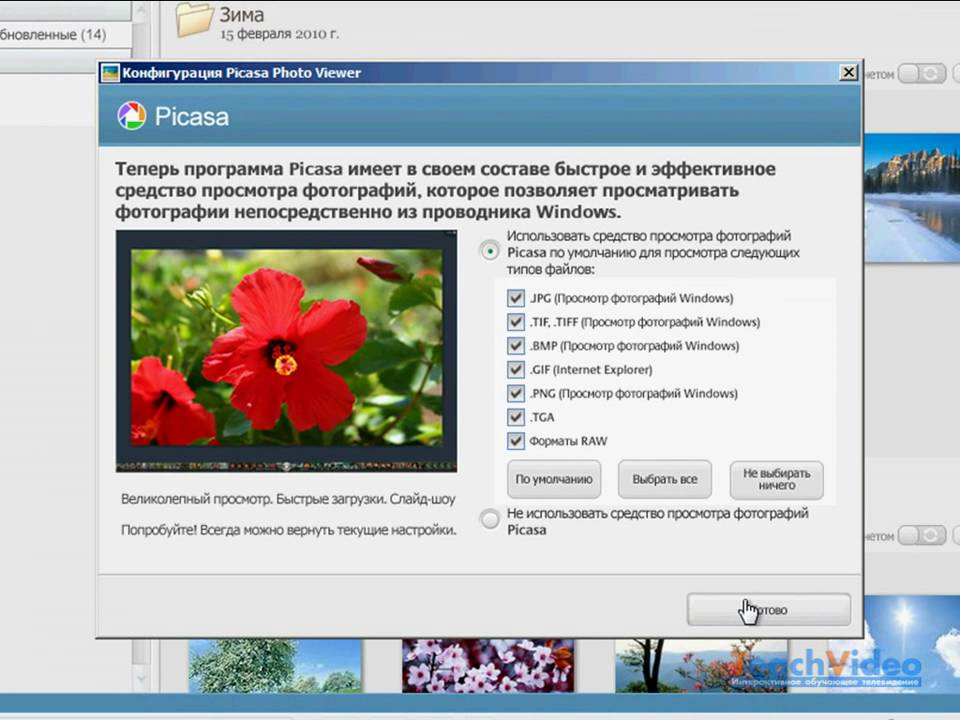The height and width of the screenshot is (720, 960).
Task: Uncheck the Форматы RAW checkbox
Action: pyautogui.click(x=516, y=441)
